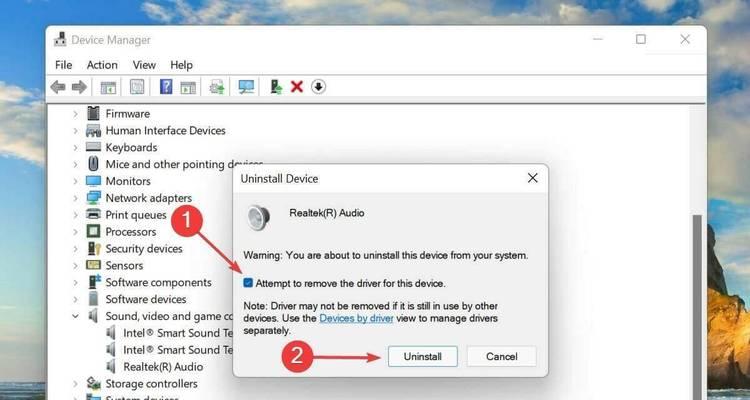Screen dimensions: 750x400
Task: Click the red X Uninstall device icon
Action: point(297,87)
